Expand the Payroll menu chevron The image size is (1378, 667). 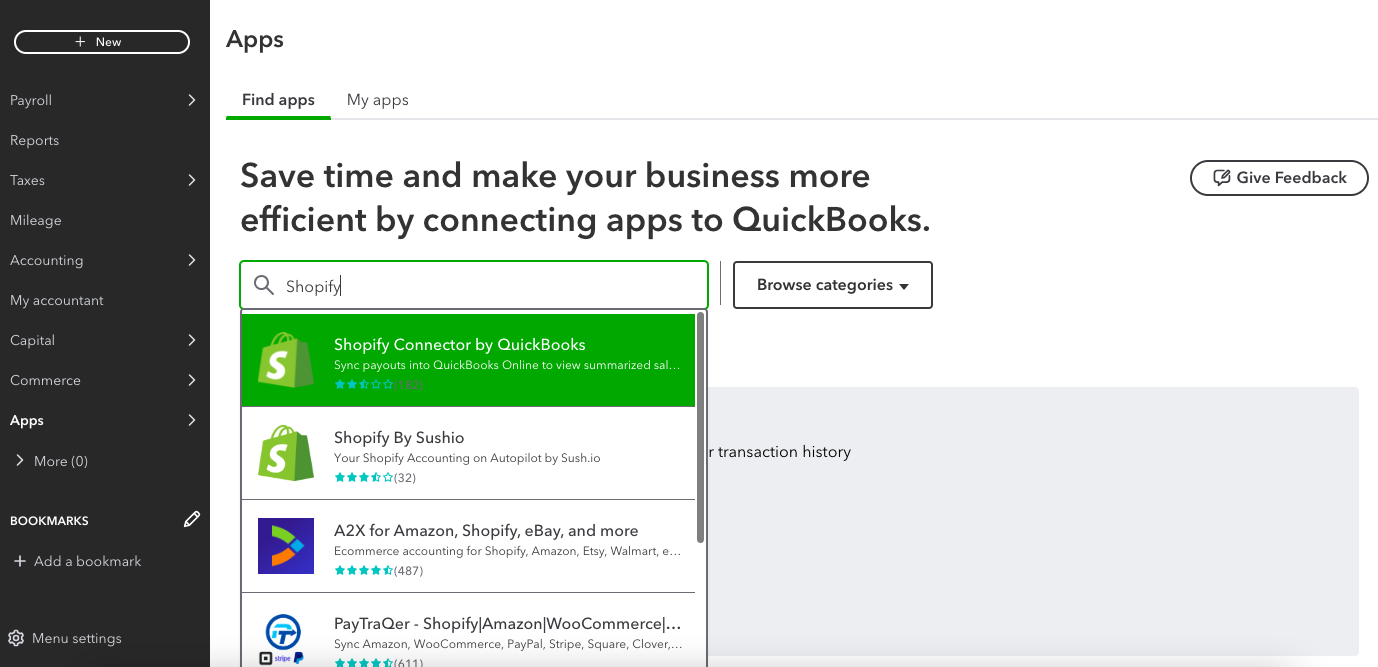click(192, 100)
